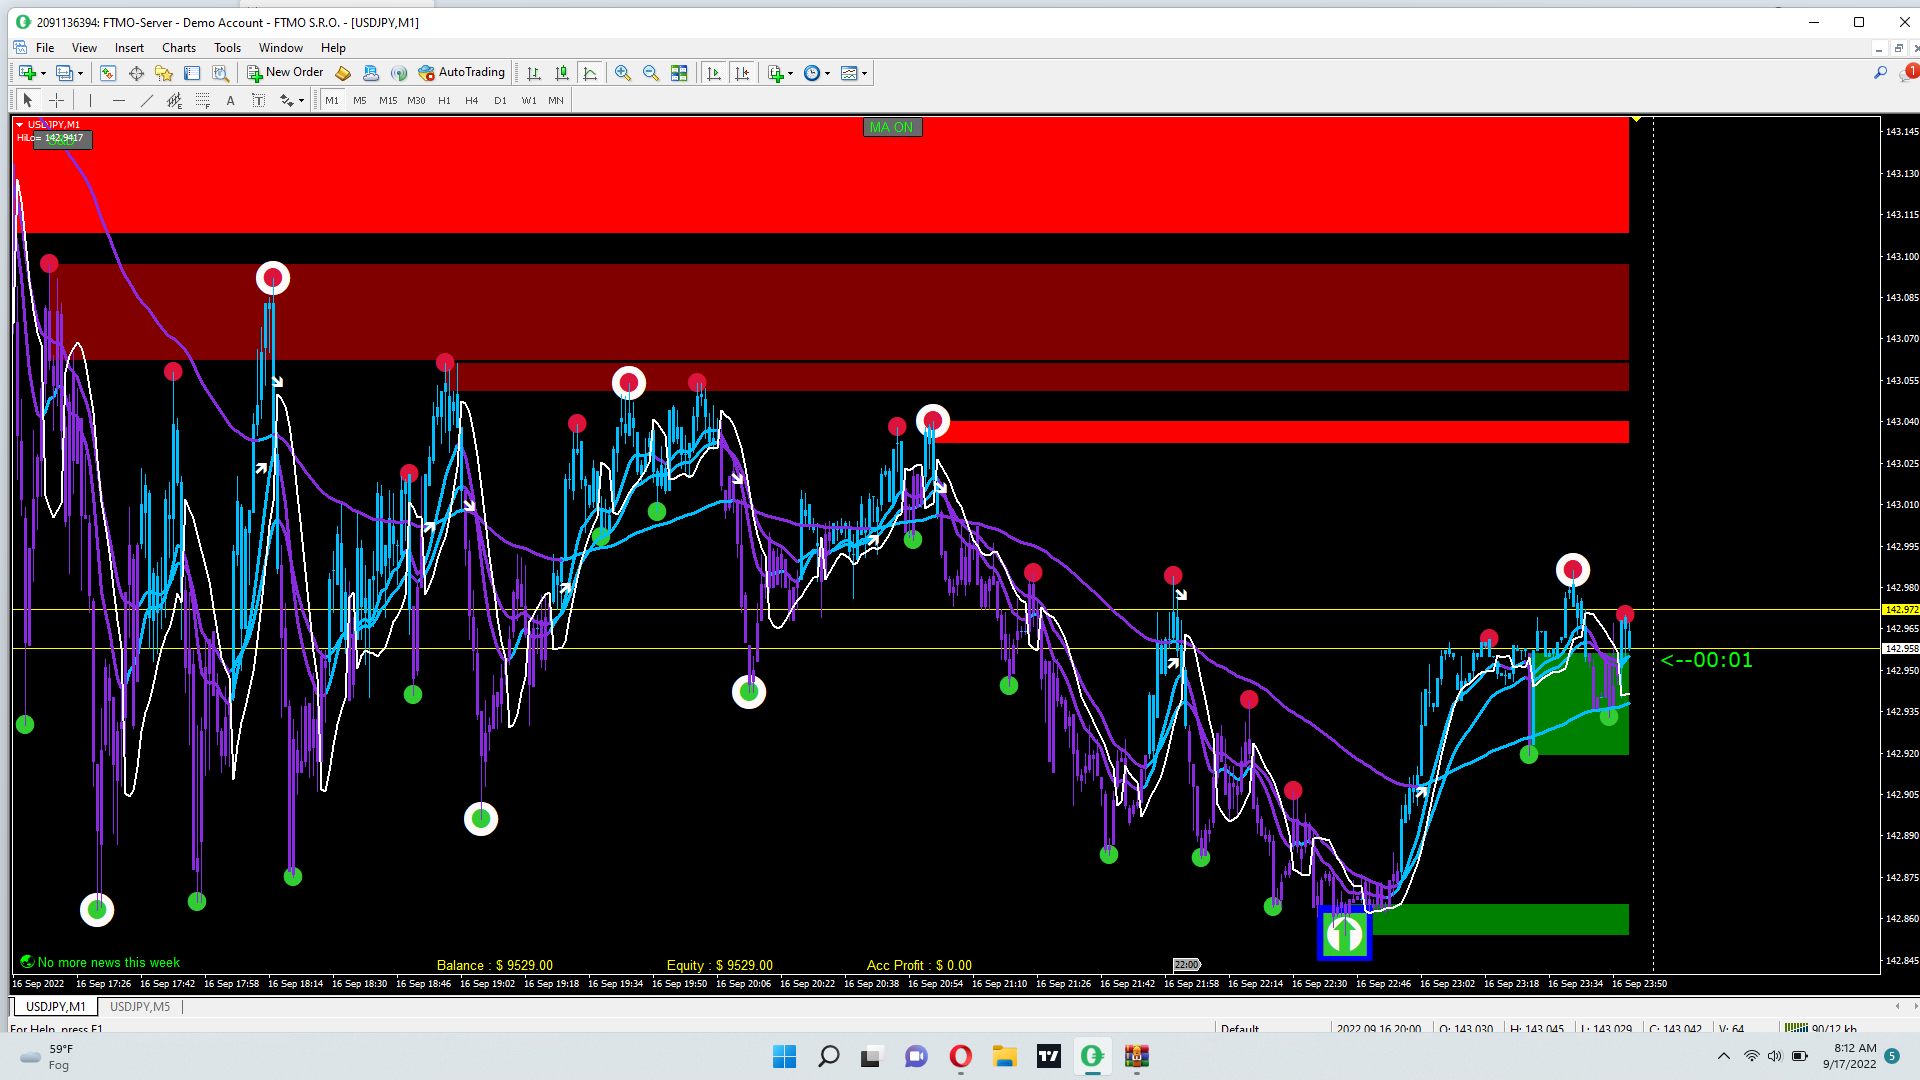
Task: Click the New Order button
Action: coord(285,73)
